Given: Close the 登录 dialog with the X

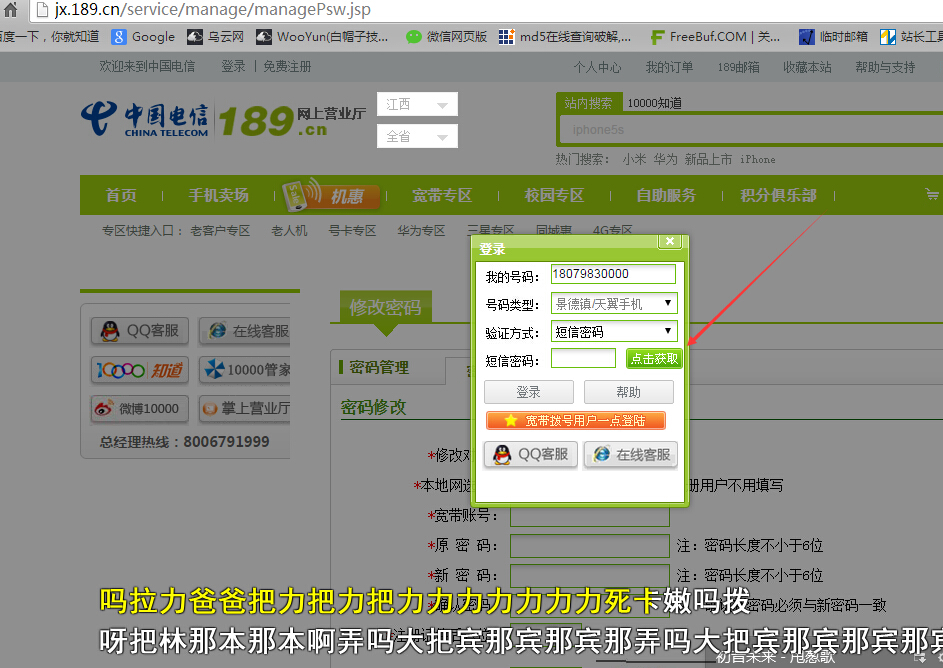Looking at the screenshot, I should 669,241.
